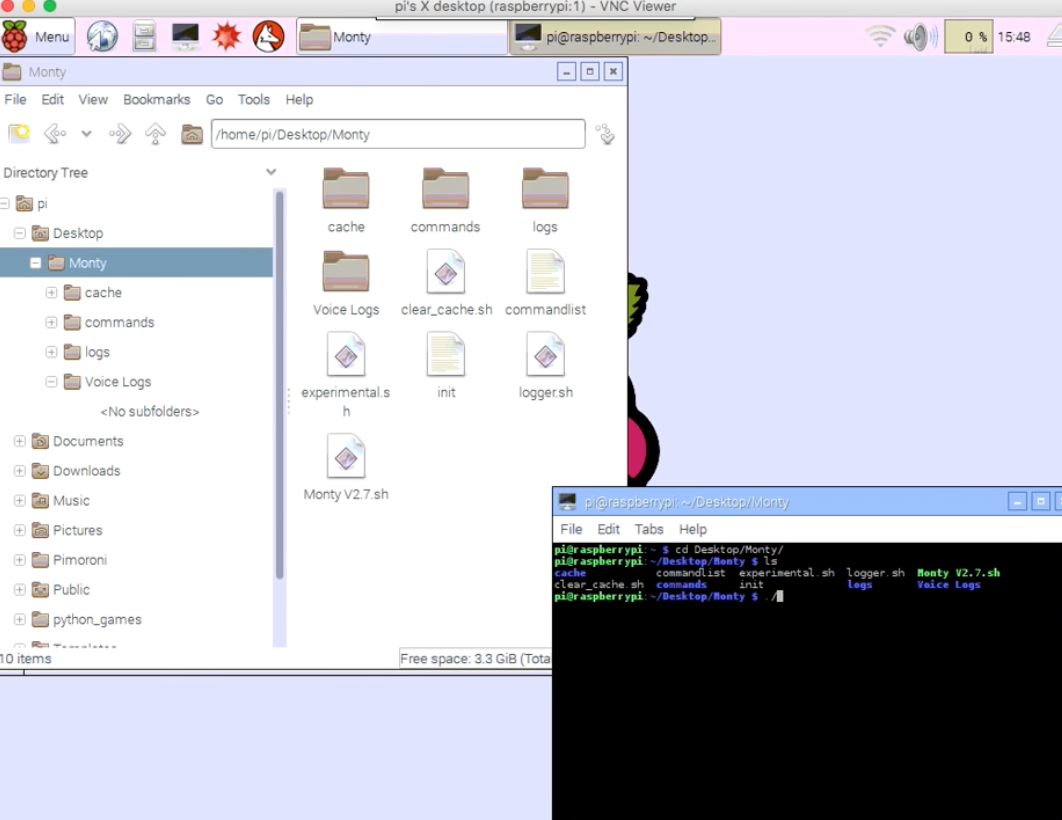The image size is (1062, 820).
Task: Select clear_cache.sh script file icon
Action: (x=446, y=272)
